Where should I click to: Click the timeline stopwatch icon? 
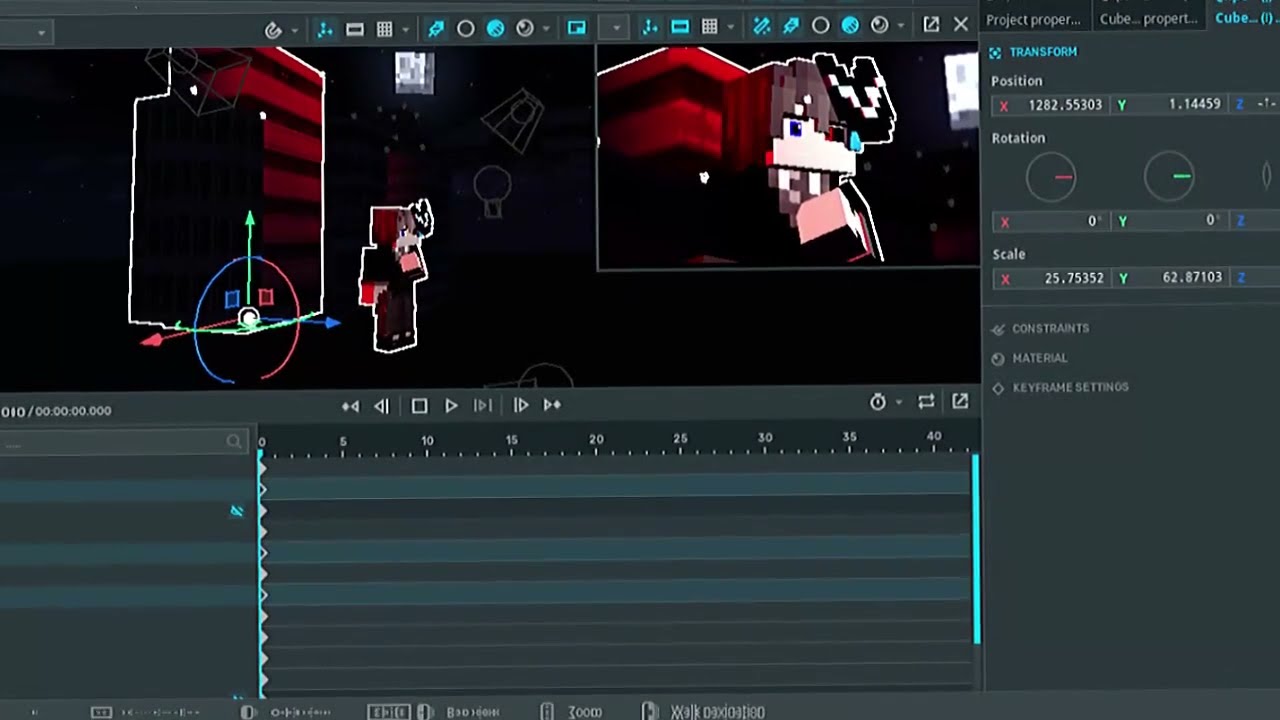coord(878,402)
